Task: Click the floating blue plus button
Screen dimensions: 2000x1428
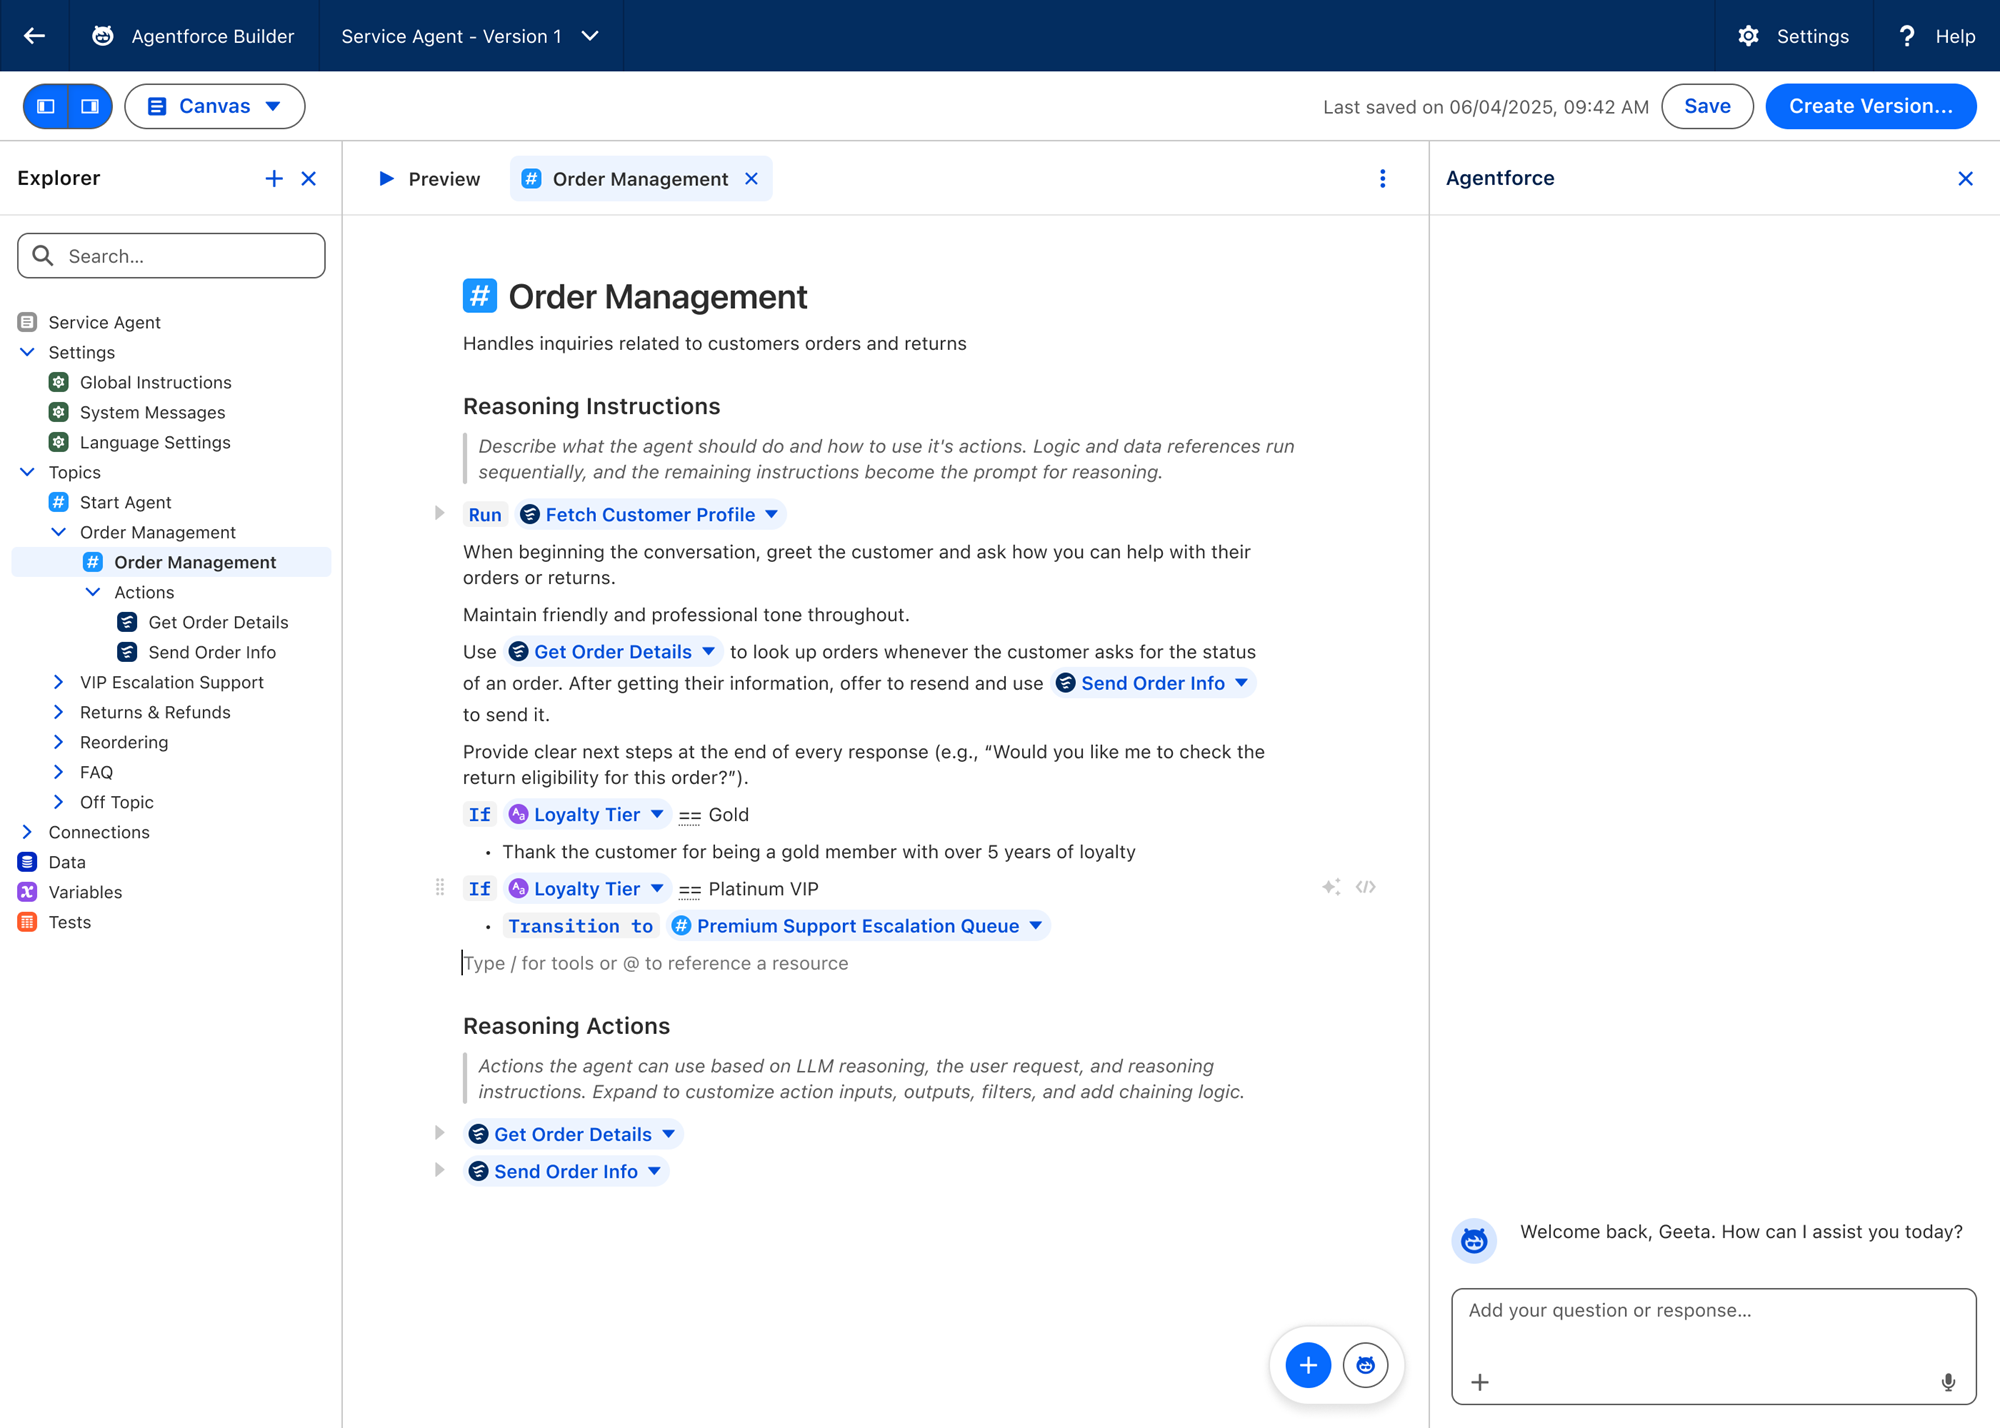Action: coord(1308,1365)
